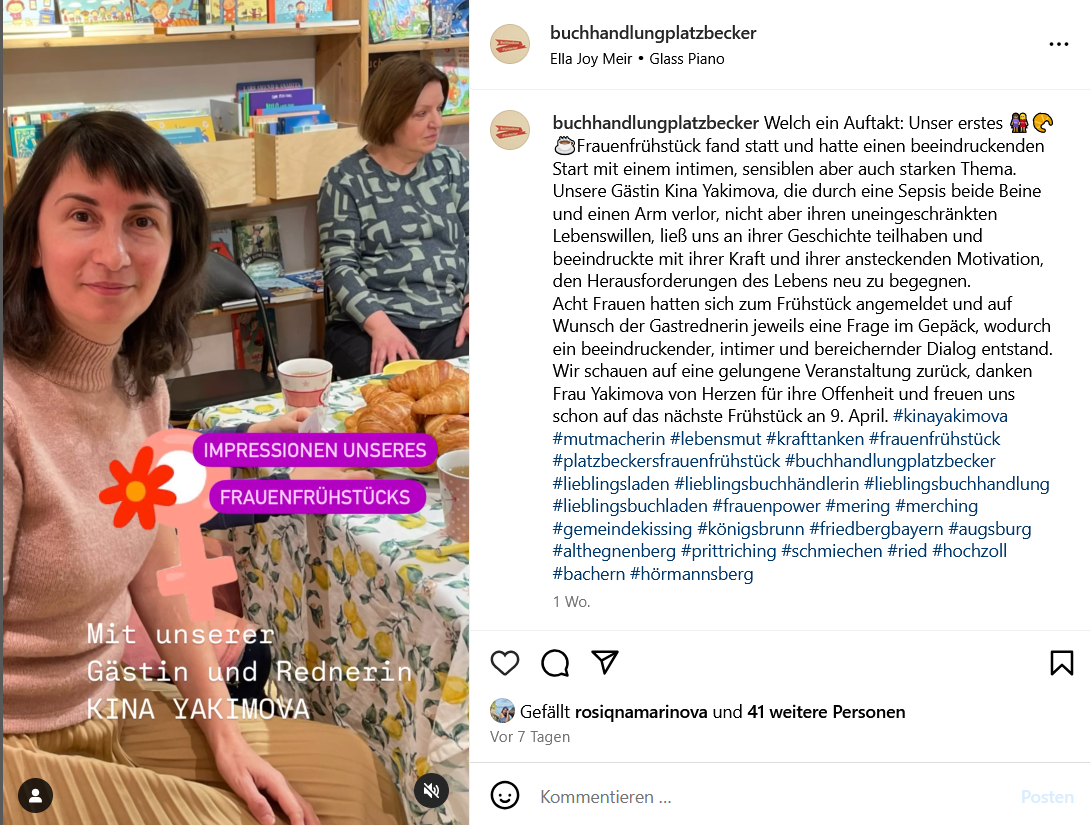Open more options three-dot menu

pos(1059,44)
